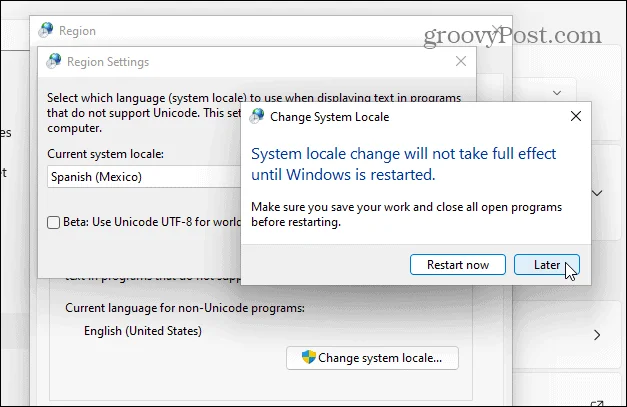627x407 pixels.
Task: Click globe icon in Region window title
Action: pyautogui.click(x=46, y=30)
